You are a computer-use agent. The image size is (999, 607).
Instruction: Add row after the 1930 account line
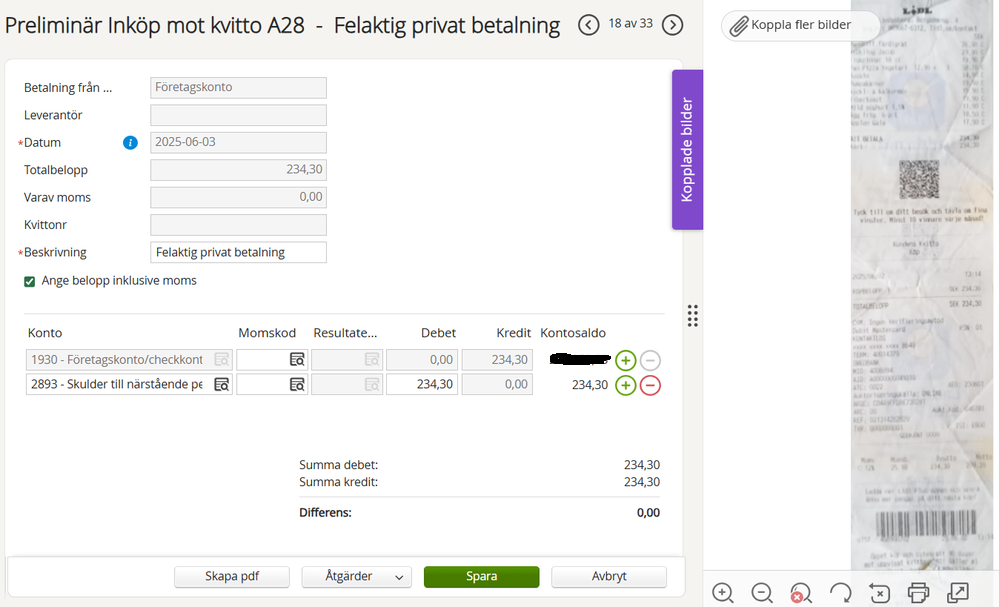point(626,361)
